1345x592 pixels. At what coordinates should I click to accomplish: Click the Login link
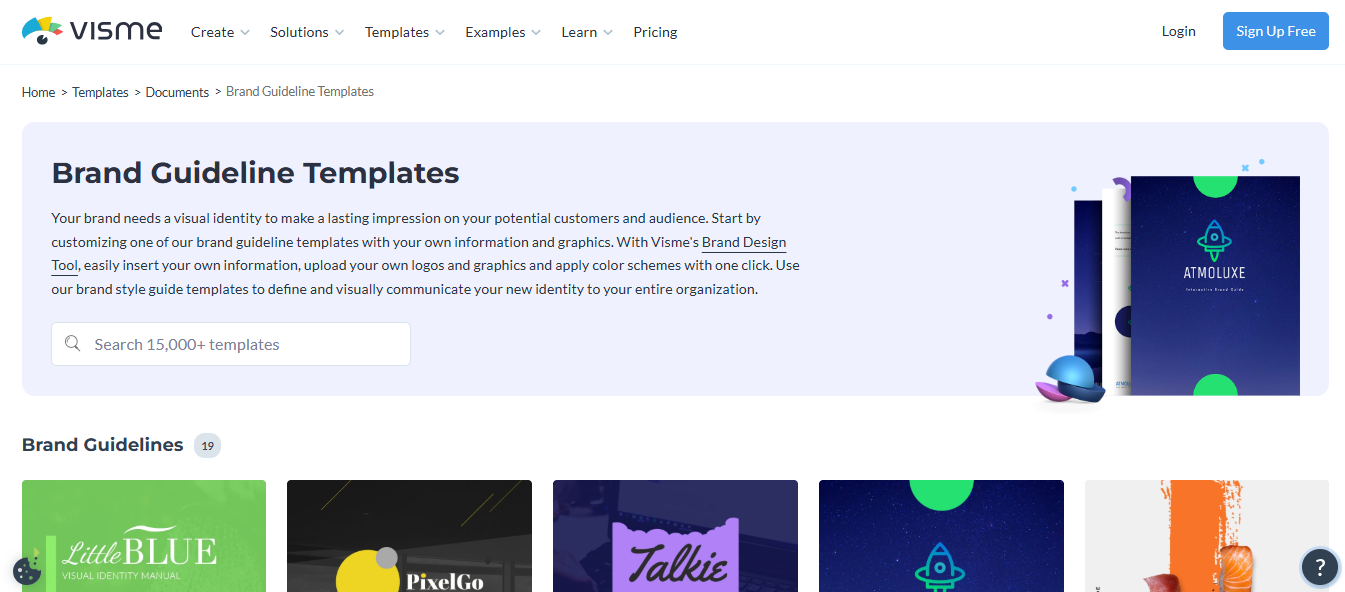(1178, 31)
